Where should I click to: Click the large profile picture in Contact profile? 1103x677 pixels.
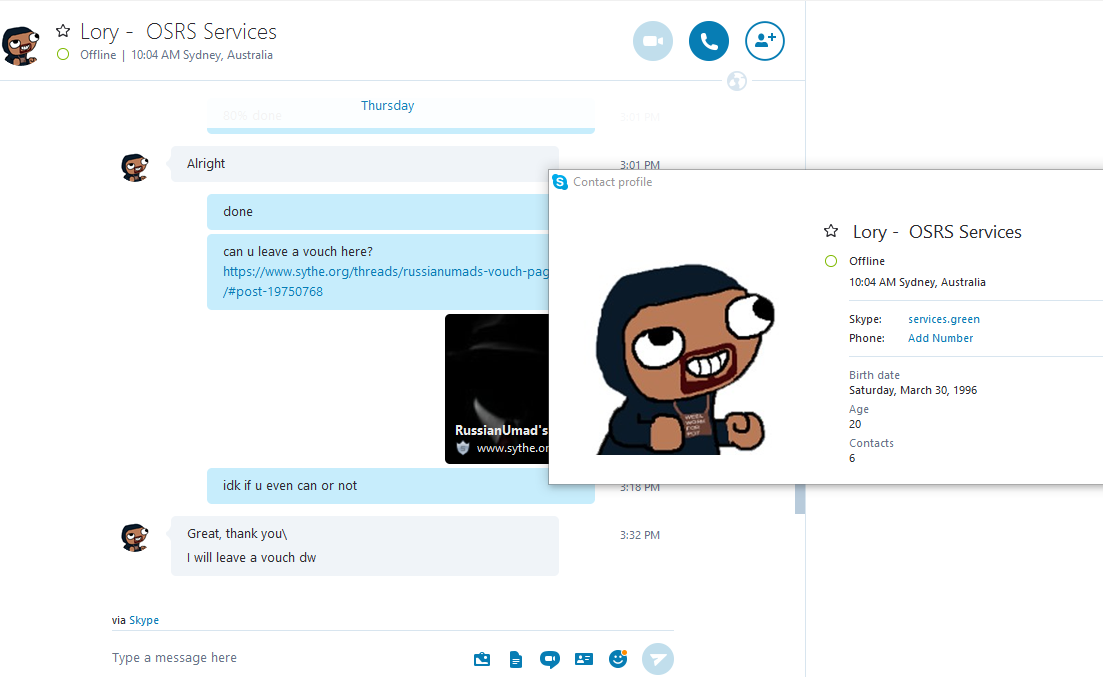[x=684, y=359]
